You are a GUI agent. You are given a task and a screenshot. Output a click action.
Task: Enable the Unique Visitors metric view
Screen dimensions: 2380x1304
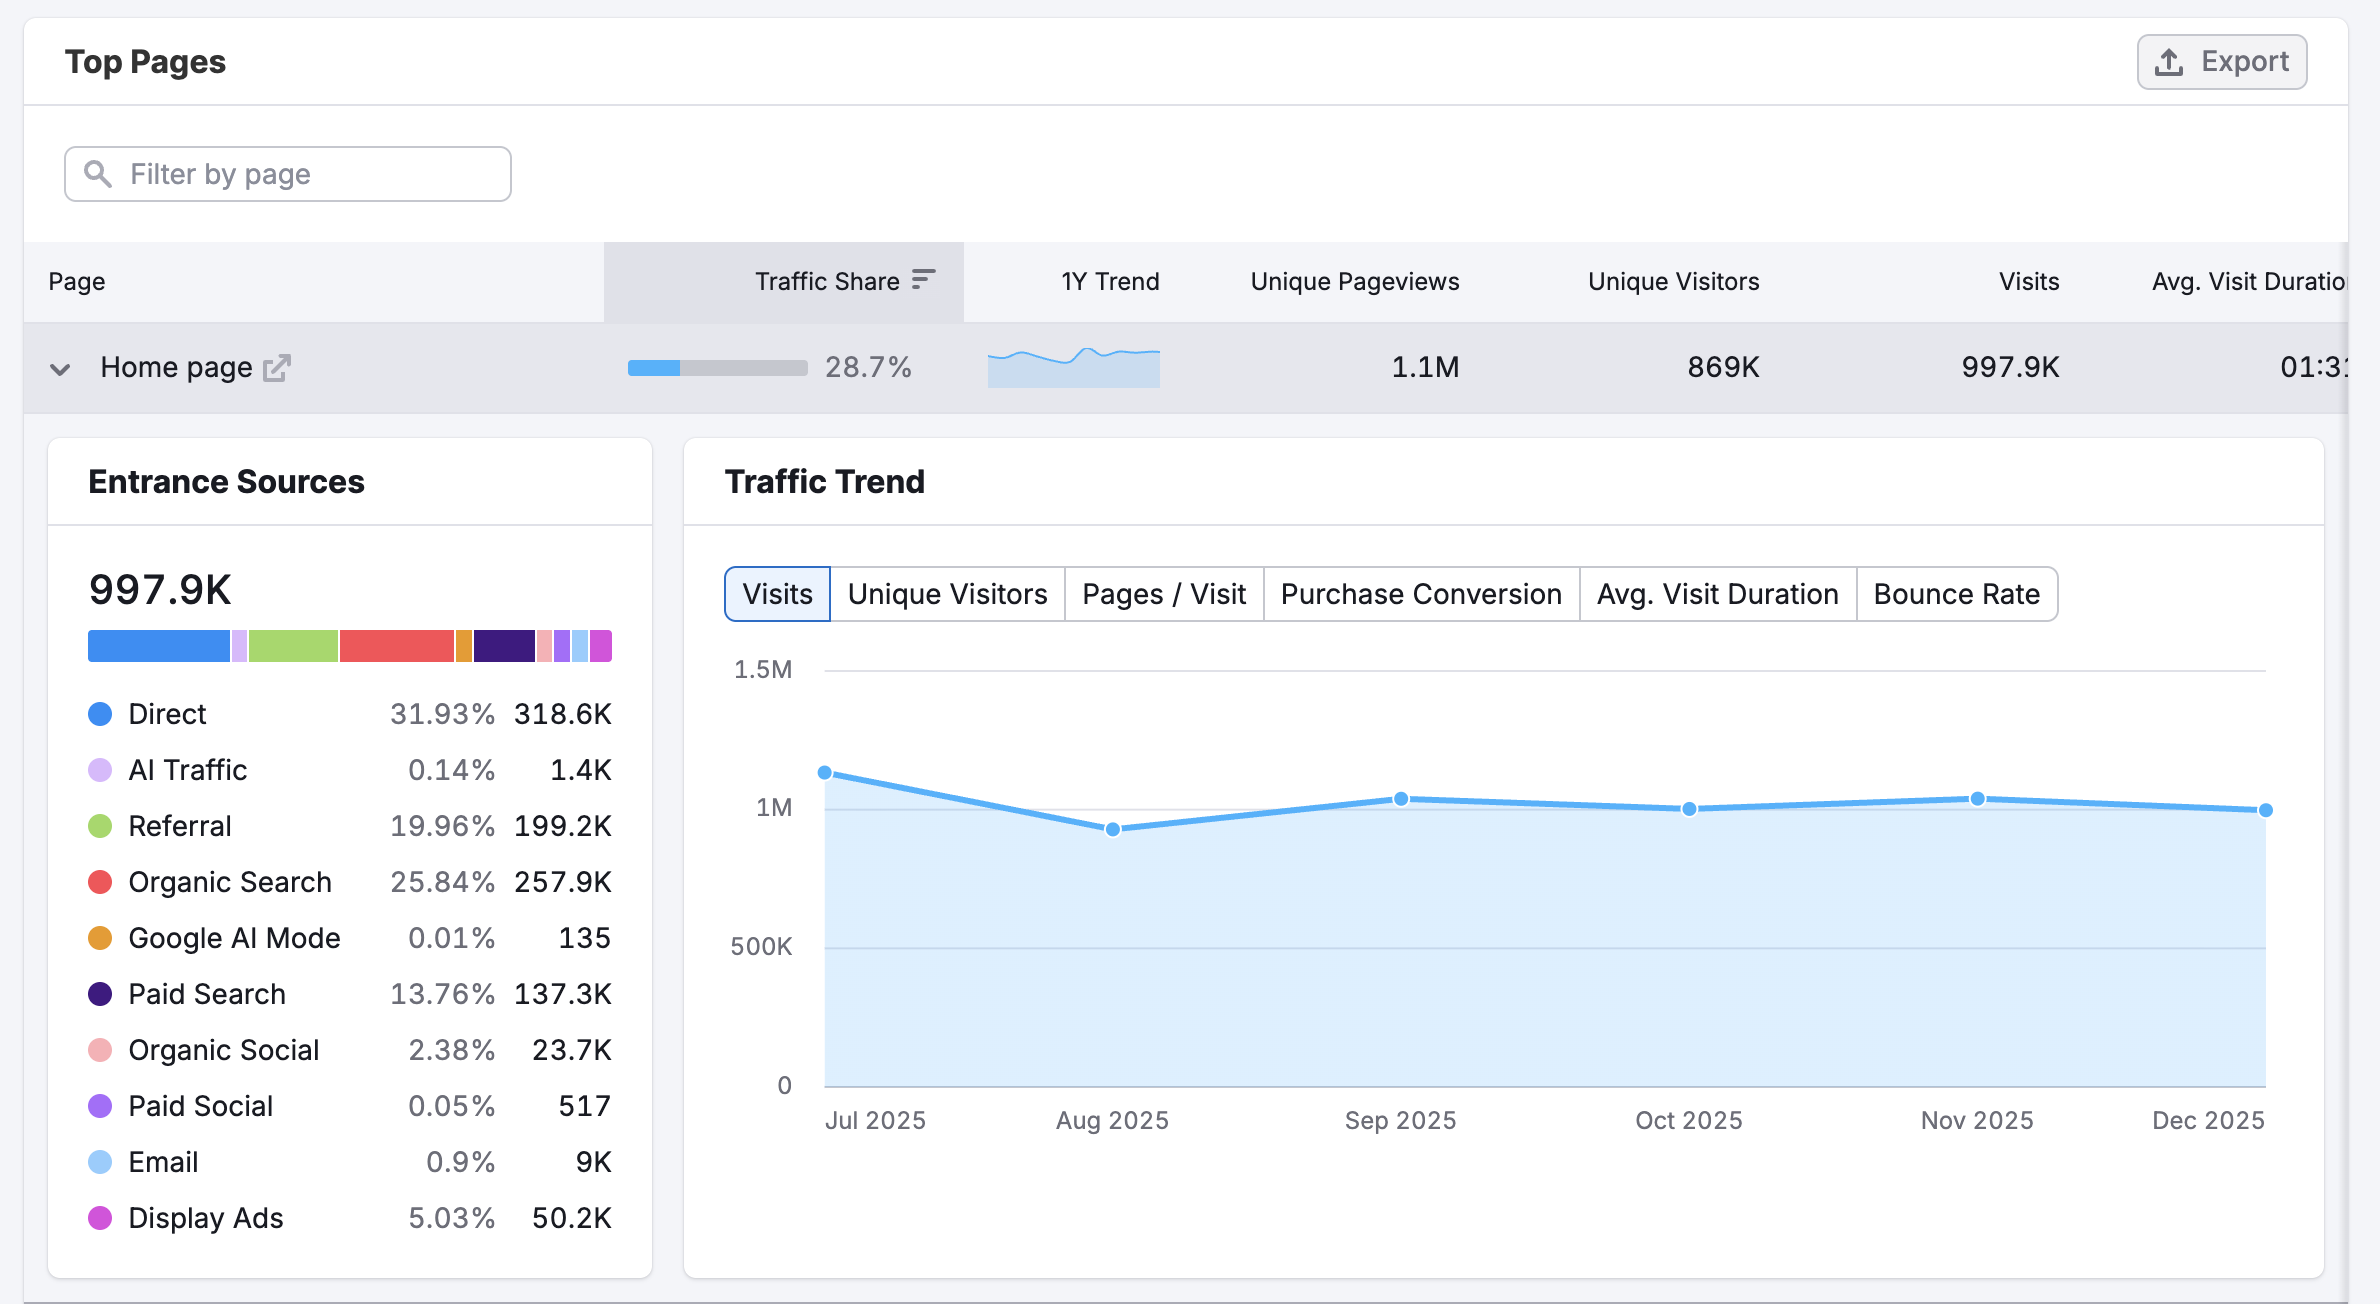[946, 593]
